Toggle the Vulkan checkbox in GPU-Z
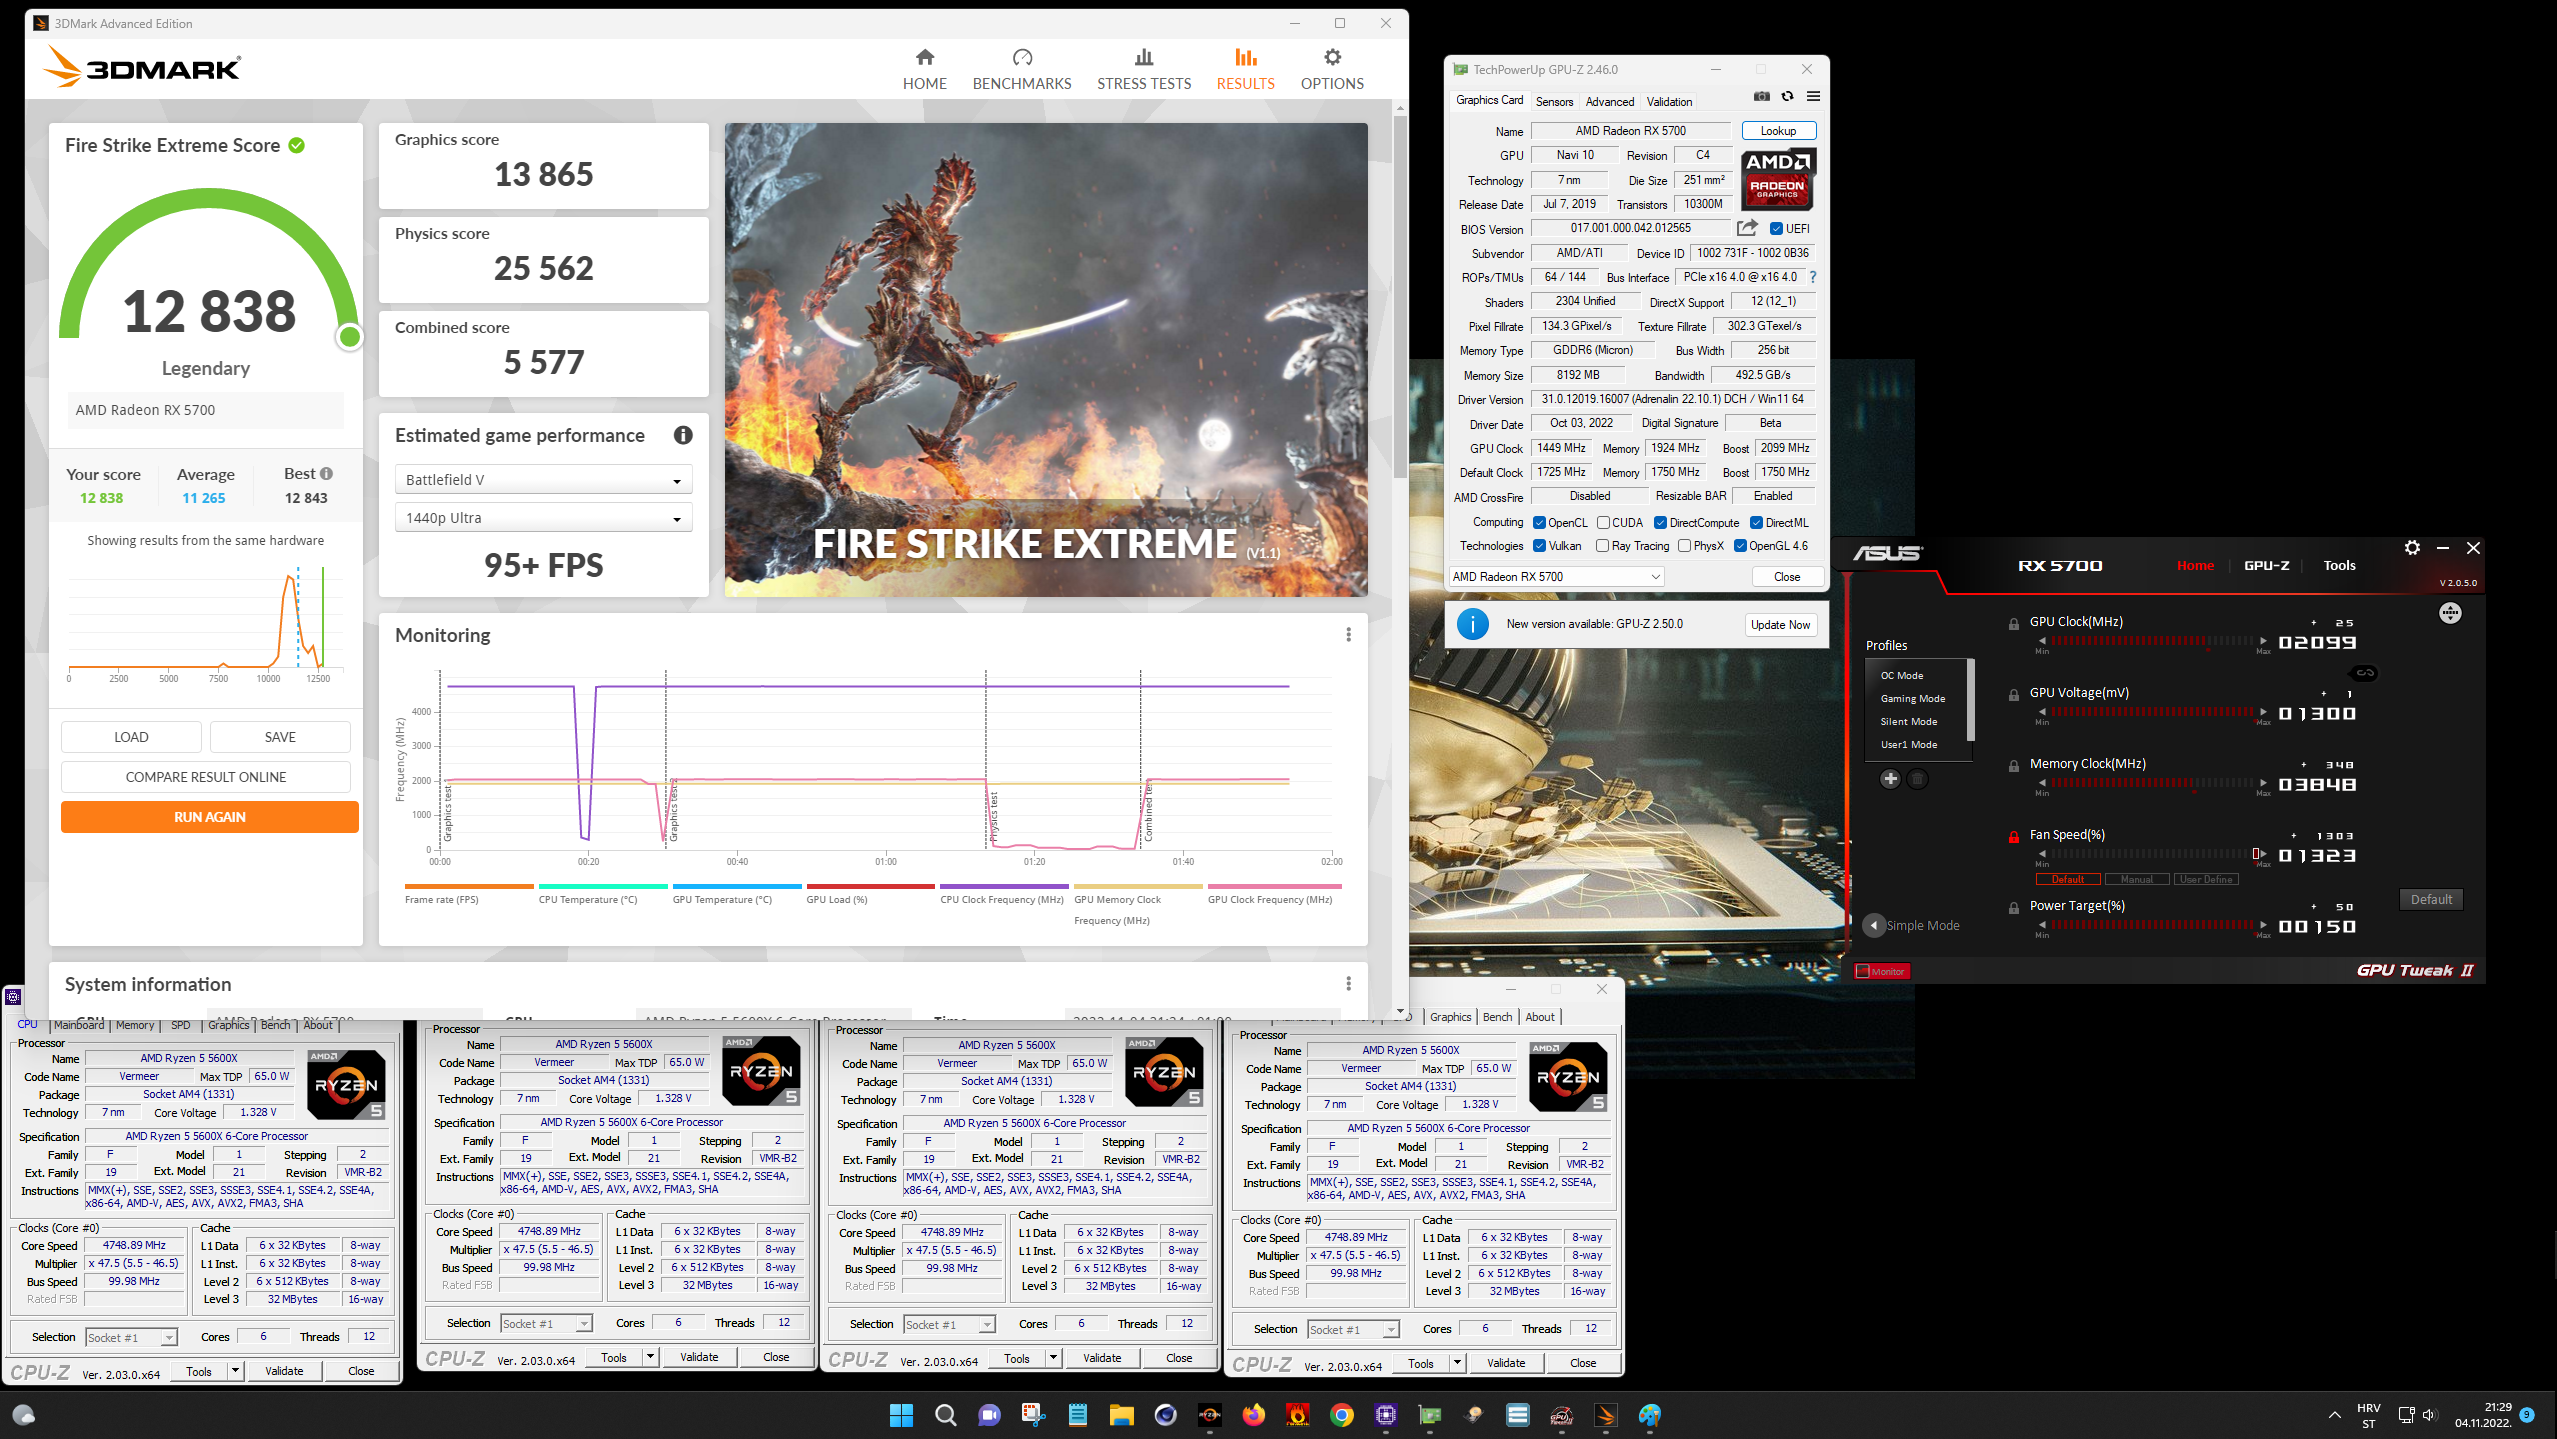 [1539, 546]
